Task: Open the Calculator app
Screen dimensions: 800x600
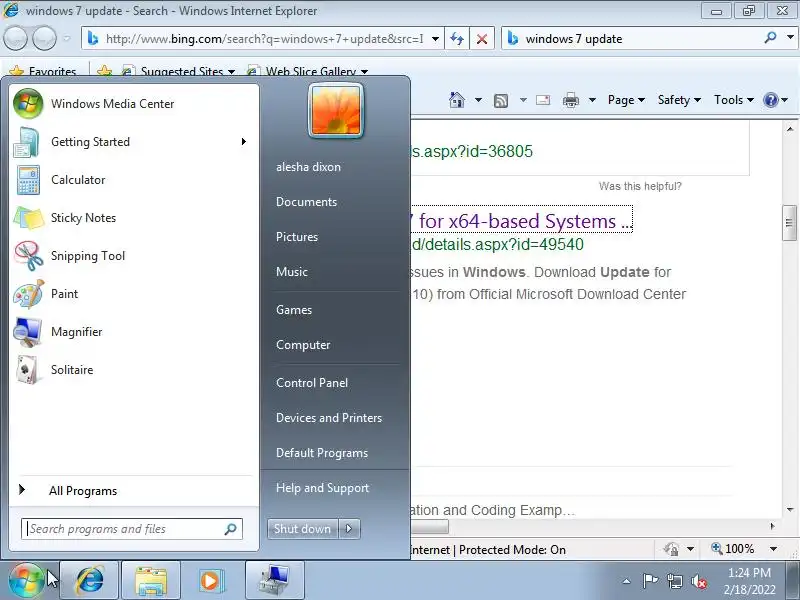Action: point(132,180)
